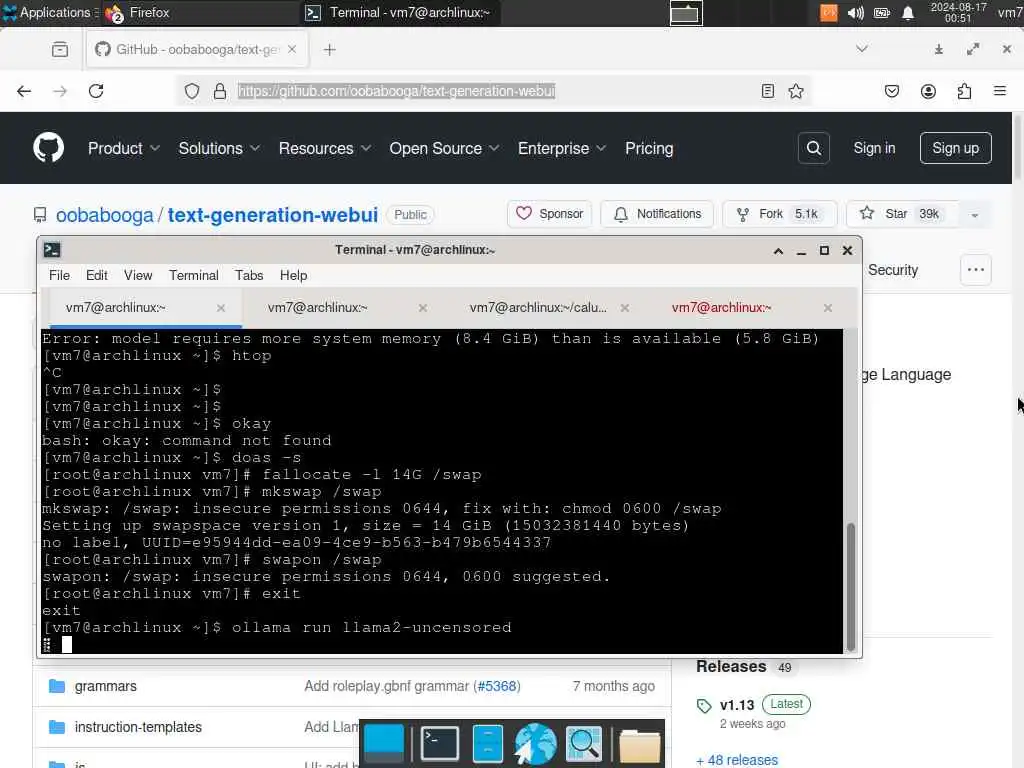This screenshot has height=768, width=1024.
Task: Click Firefox back arrow
Action: coord(24,91)
